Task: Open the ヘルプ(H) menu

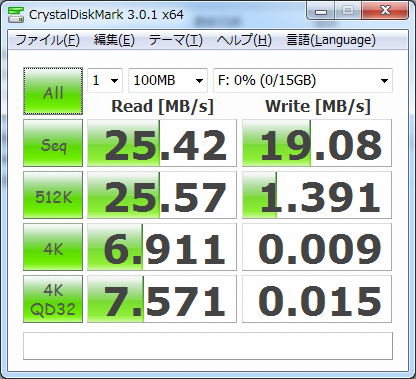Action: pos(244,40)
